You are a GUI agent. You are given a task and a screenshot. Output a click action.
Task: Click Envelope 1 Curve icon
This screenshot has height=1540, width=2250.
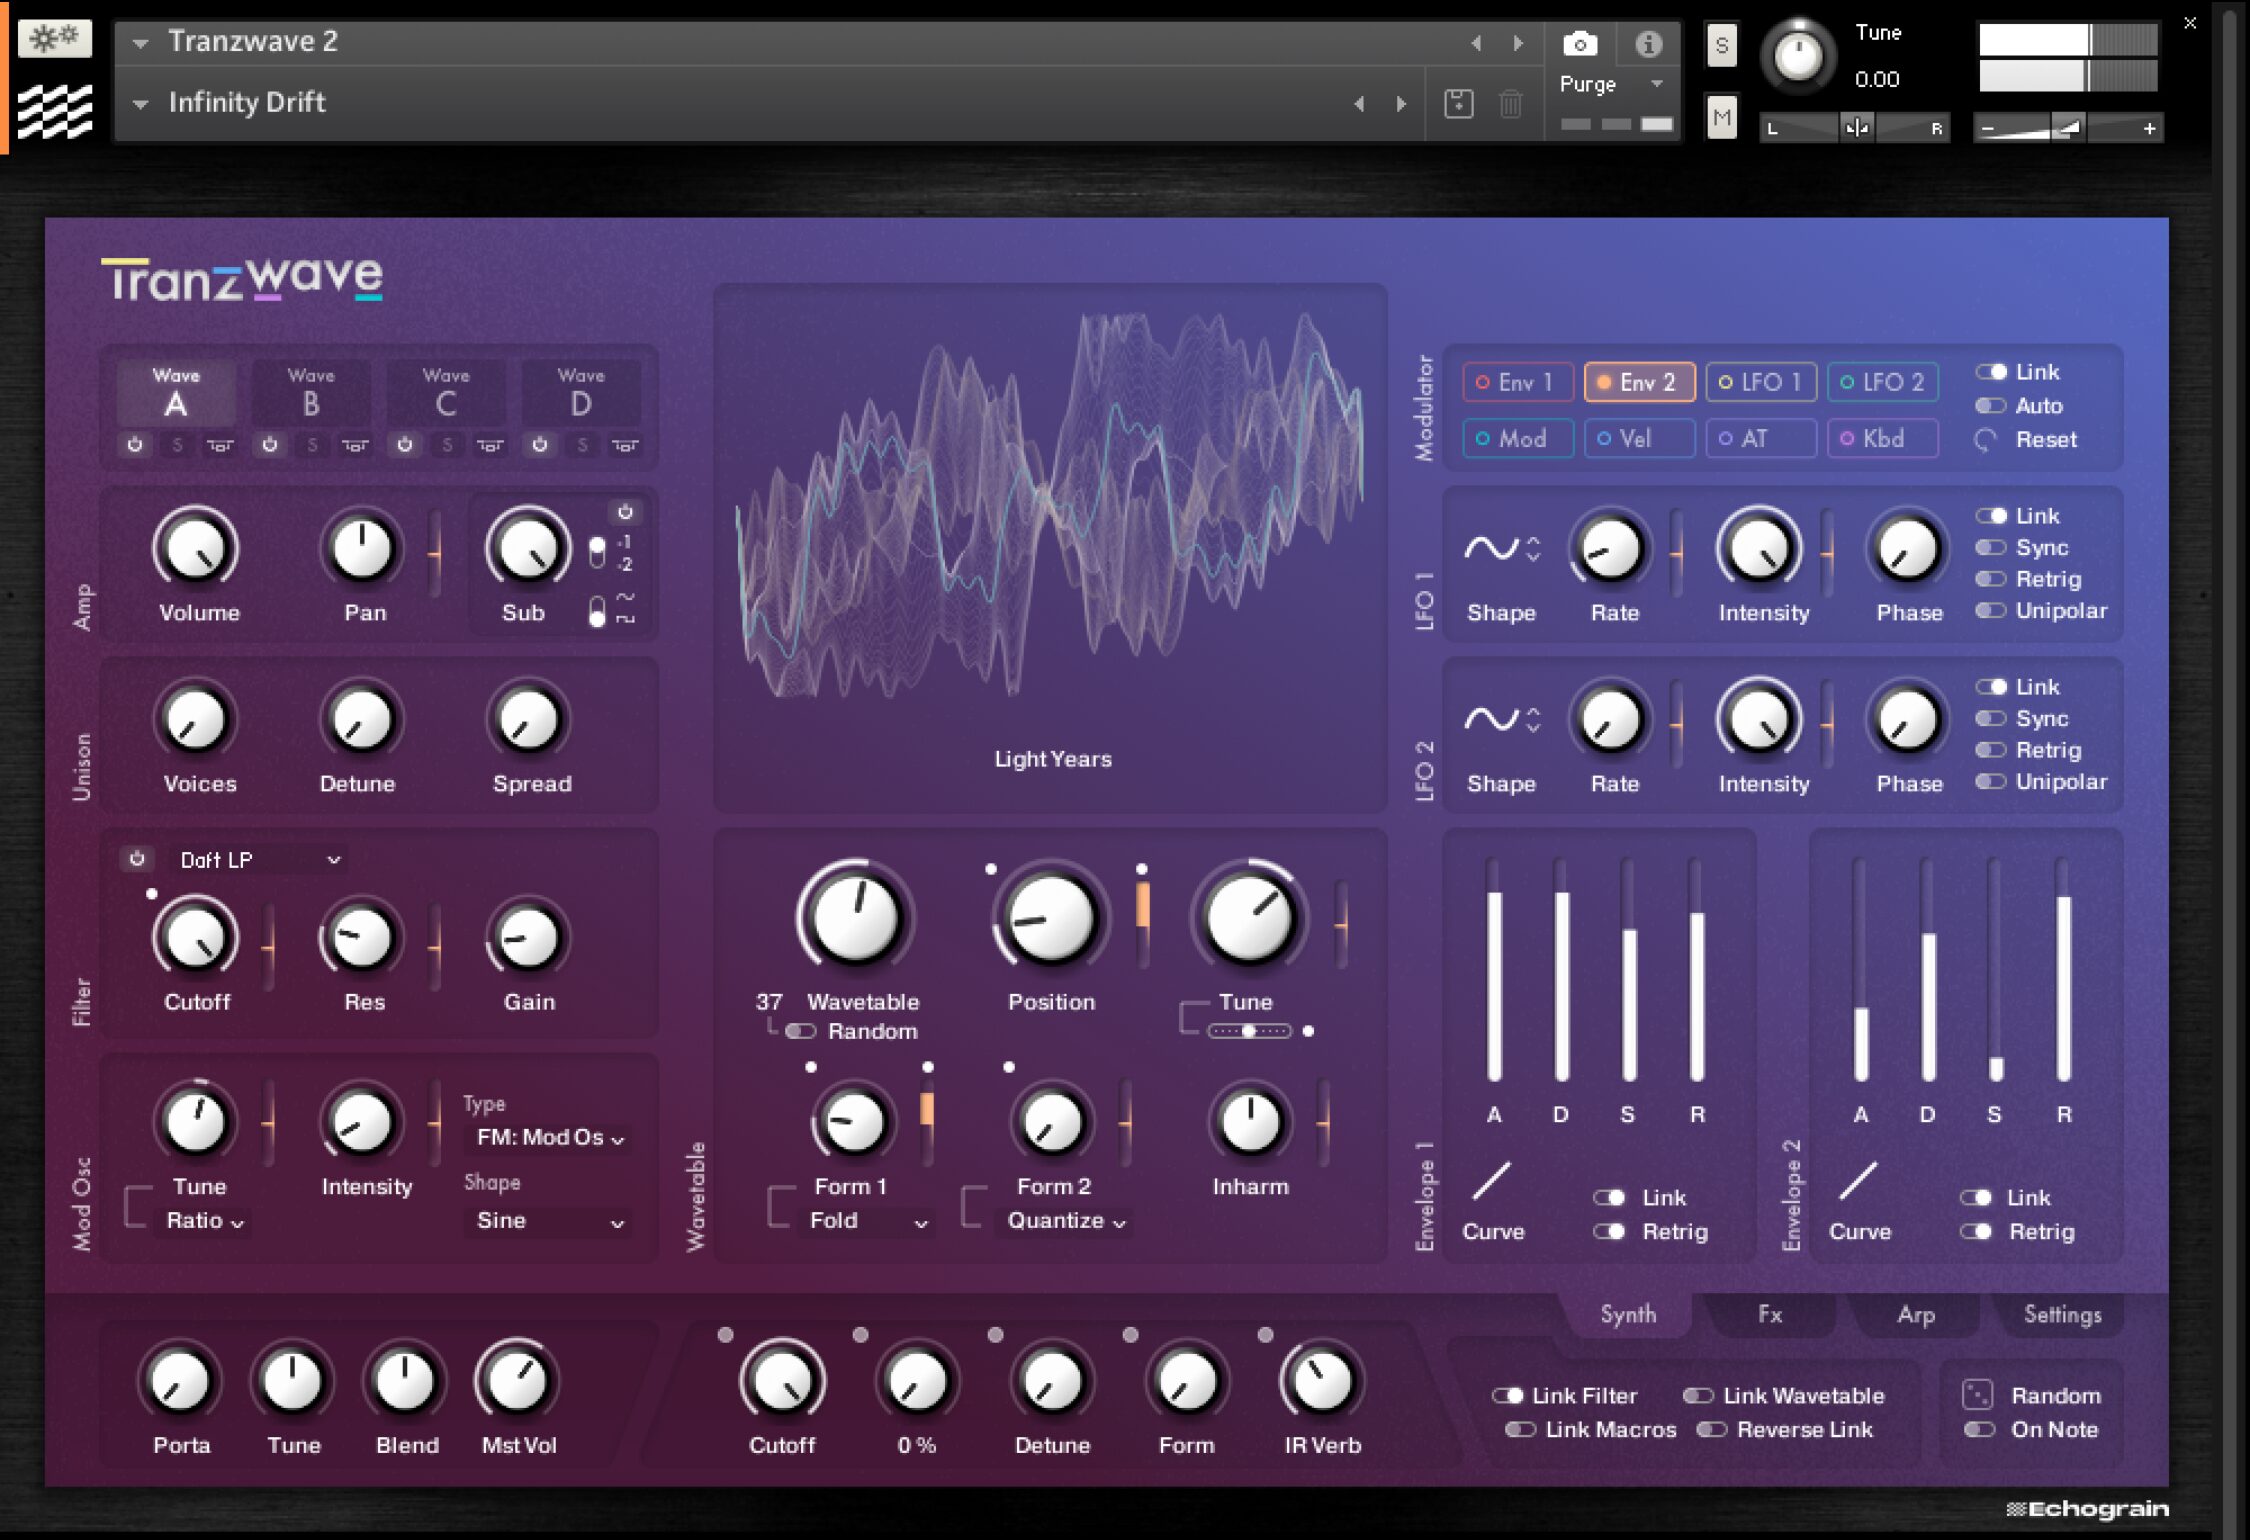coord(1491,1181)
